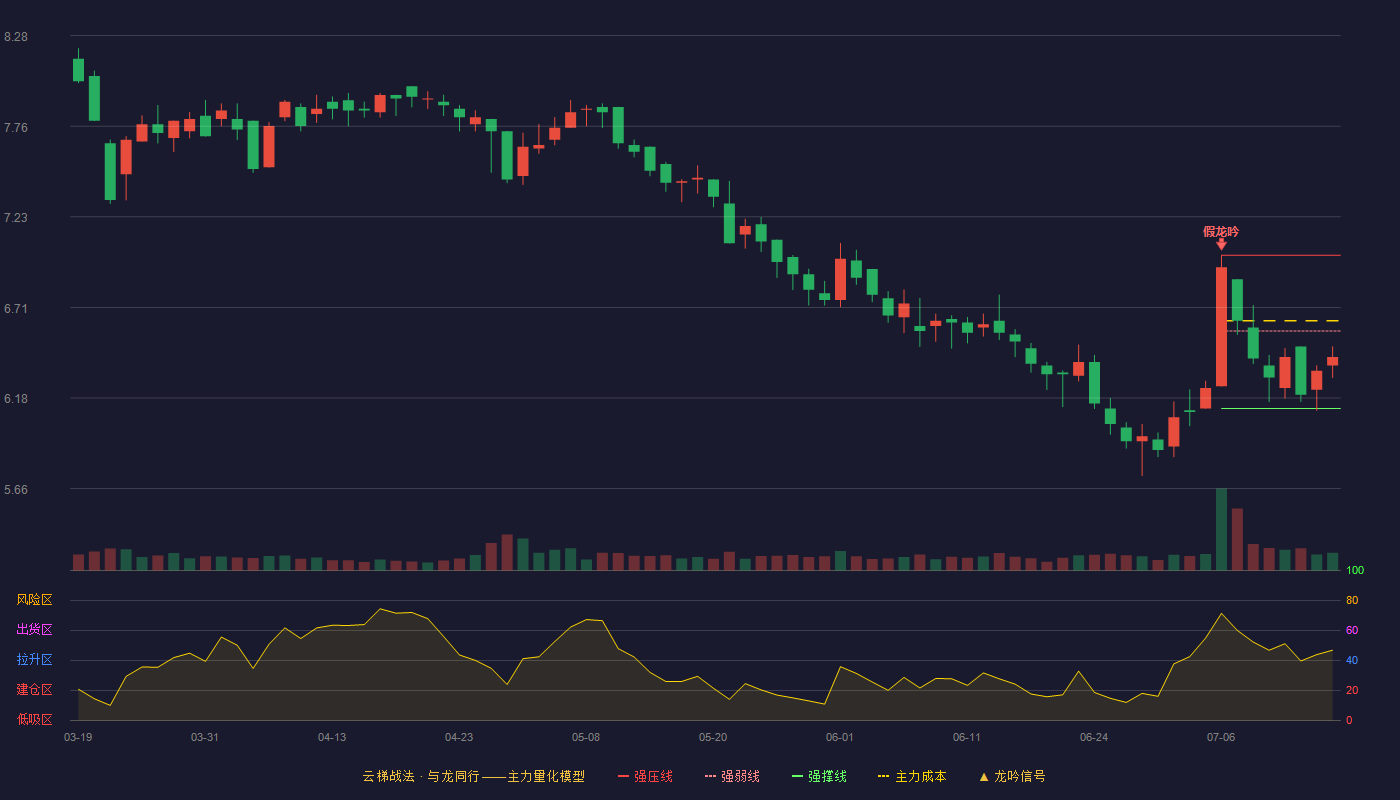This screenshot has width=1400, height=800.
Task: Click the 风险区 zone label
Action: point(34,600)
